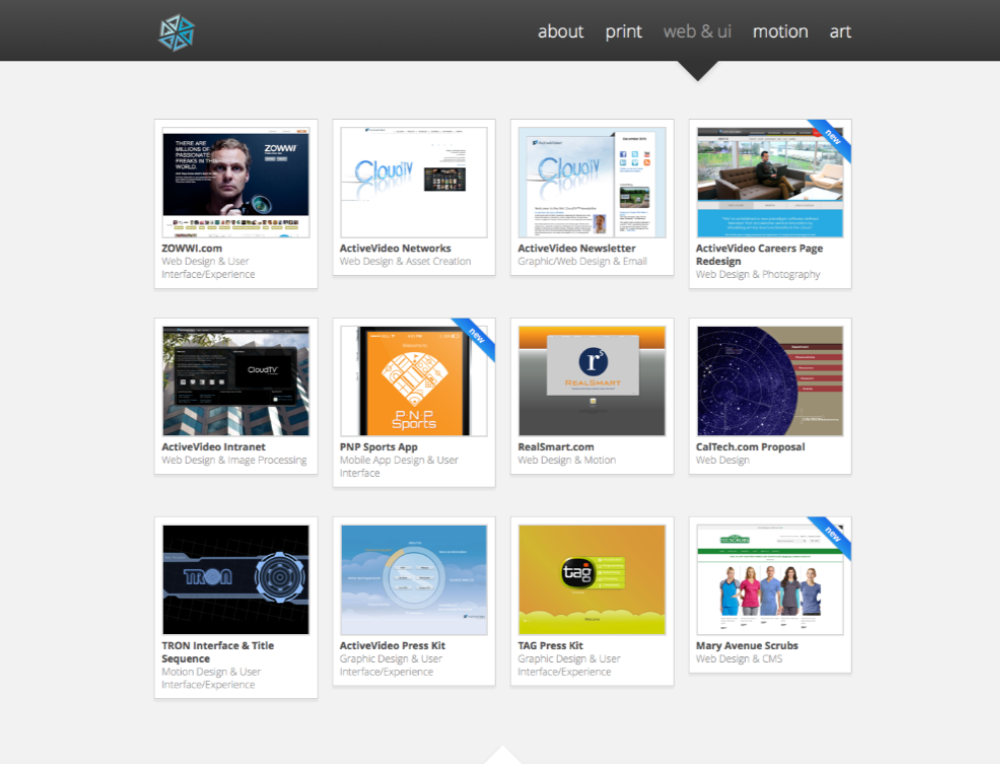Click 'Graphic/Web Design & Email' description

pos(582,262)
